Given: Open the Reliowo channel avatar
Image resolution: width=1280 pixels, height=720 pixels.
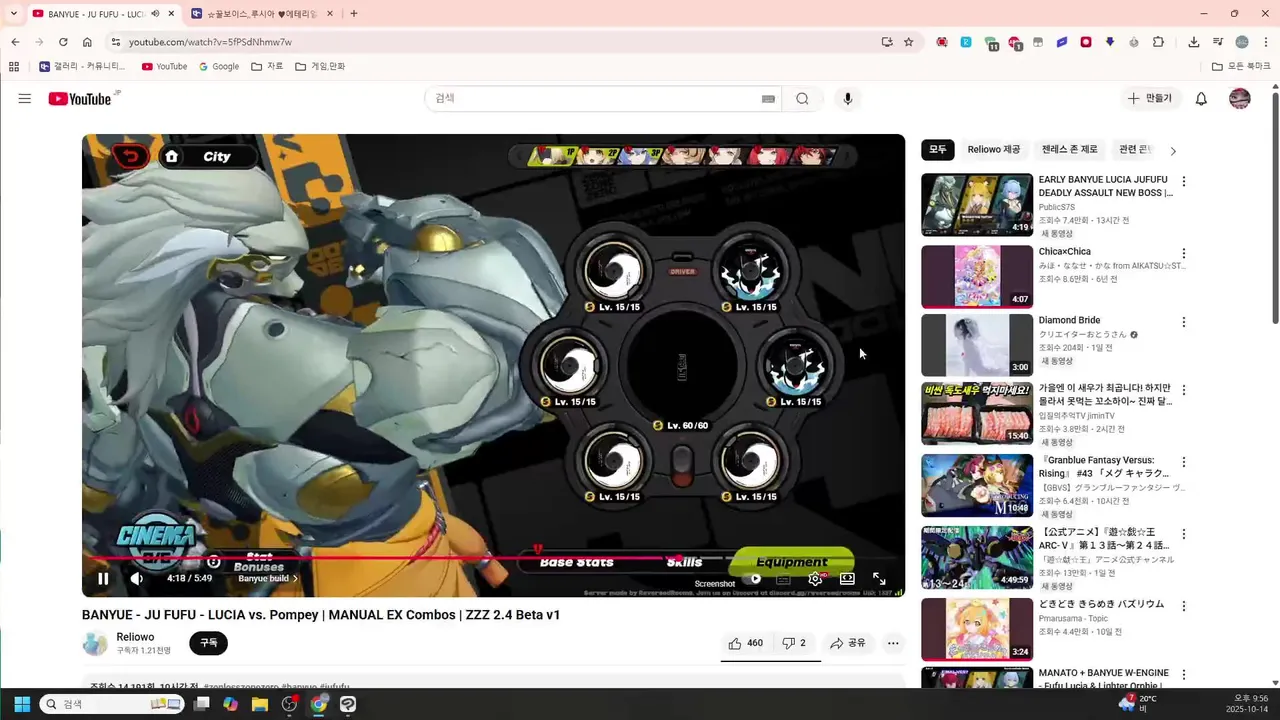Looking at the screenshot, I should point(95,643).
